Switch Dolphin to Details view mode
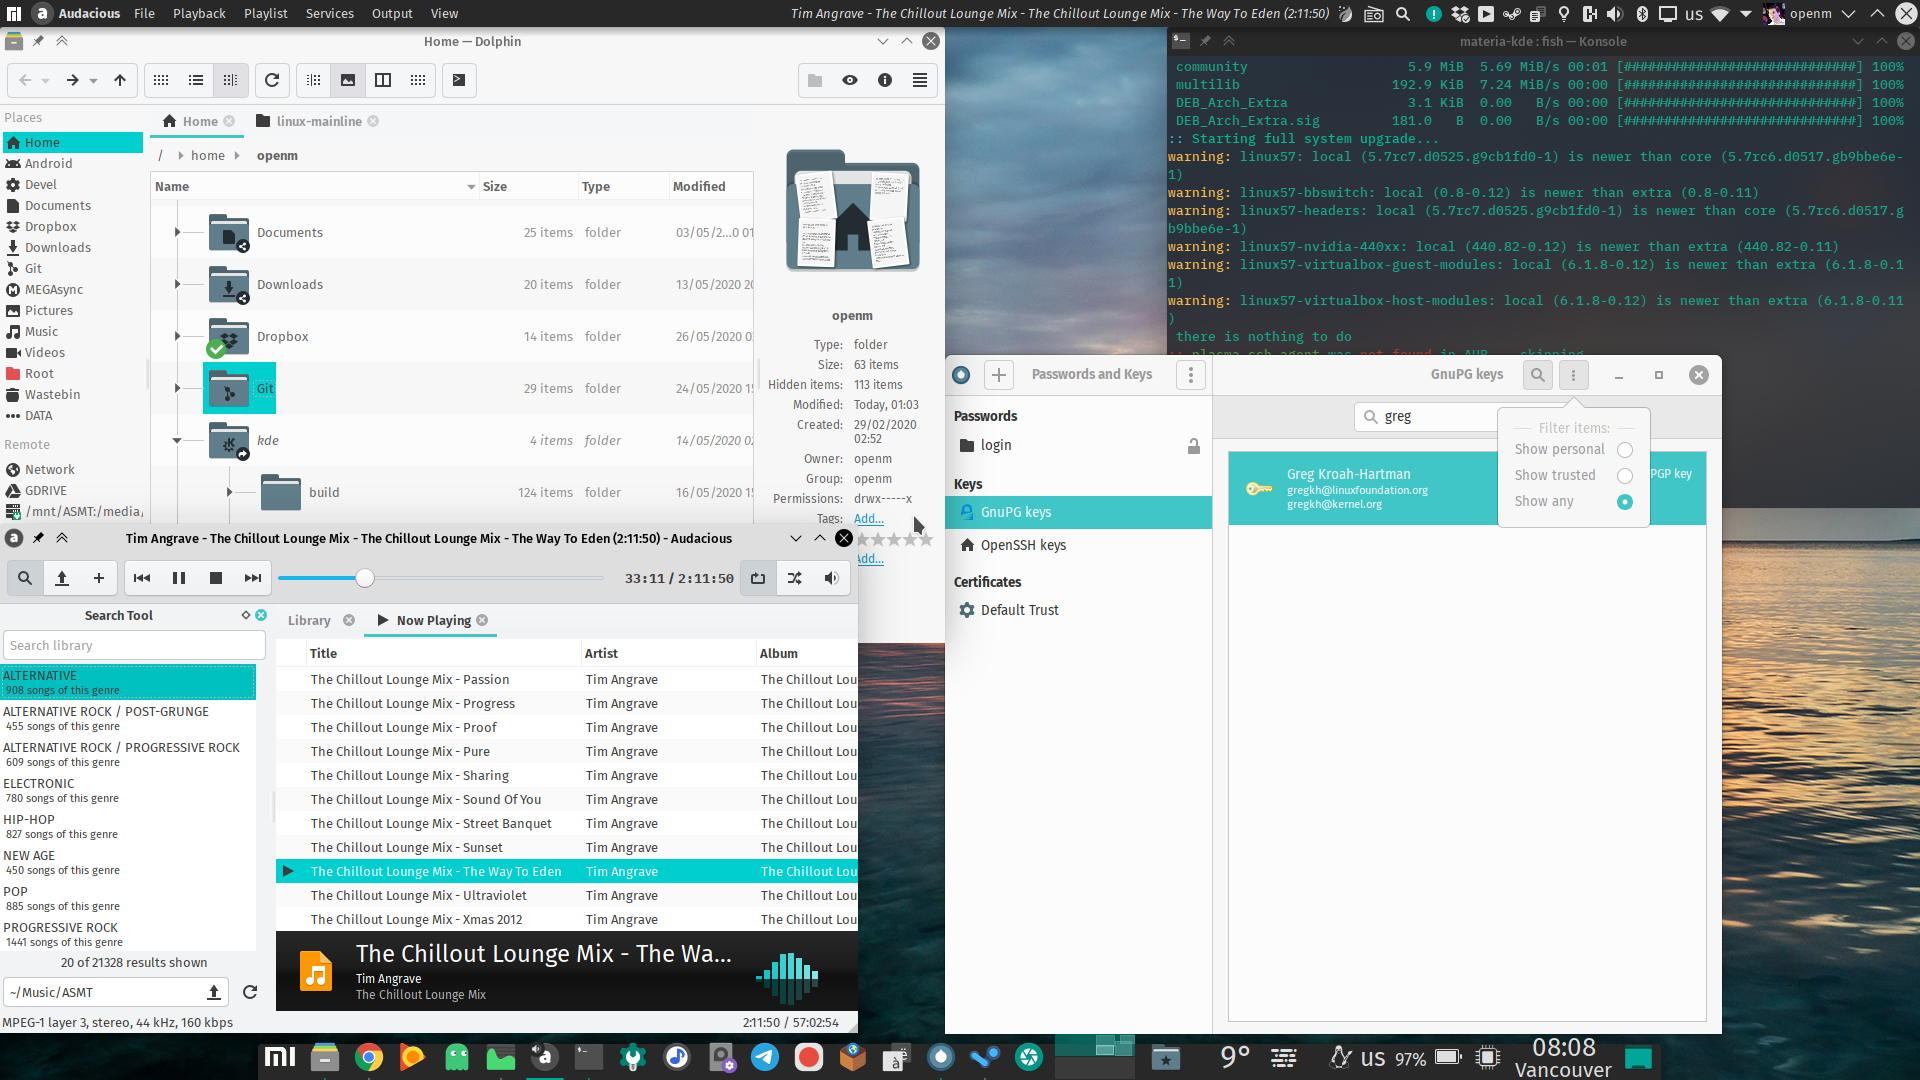The height and width of the screenshot is (1080, 1920). pos(231,80)
